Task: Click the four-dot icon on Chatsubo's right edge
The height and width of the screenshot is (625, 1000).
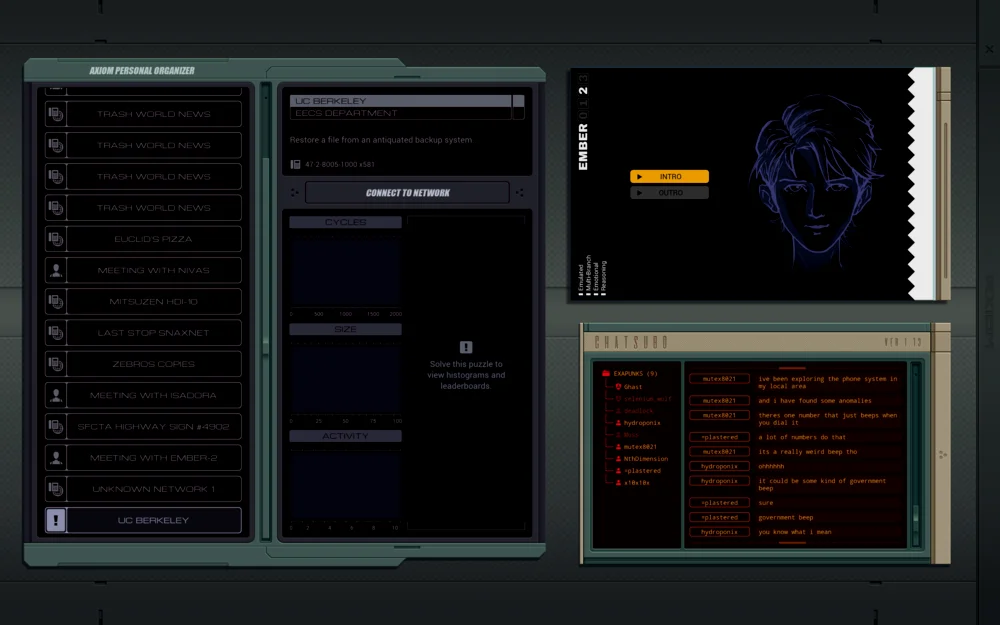Action: pos(941,455)
